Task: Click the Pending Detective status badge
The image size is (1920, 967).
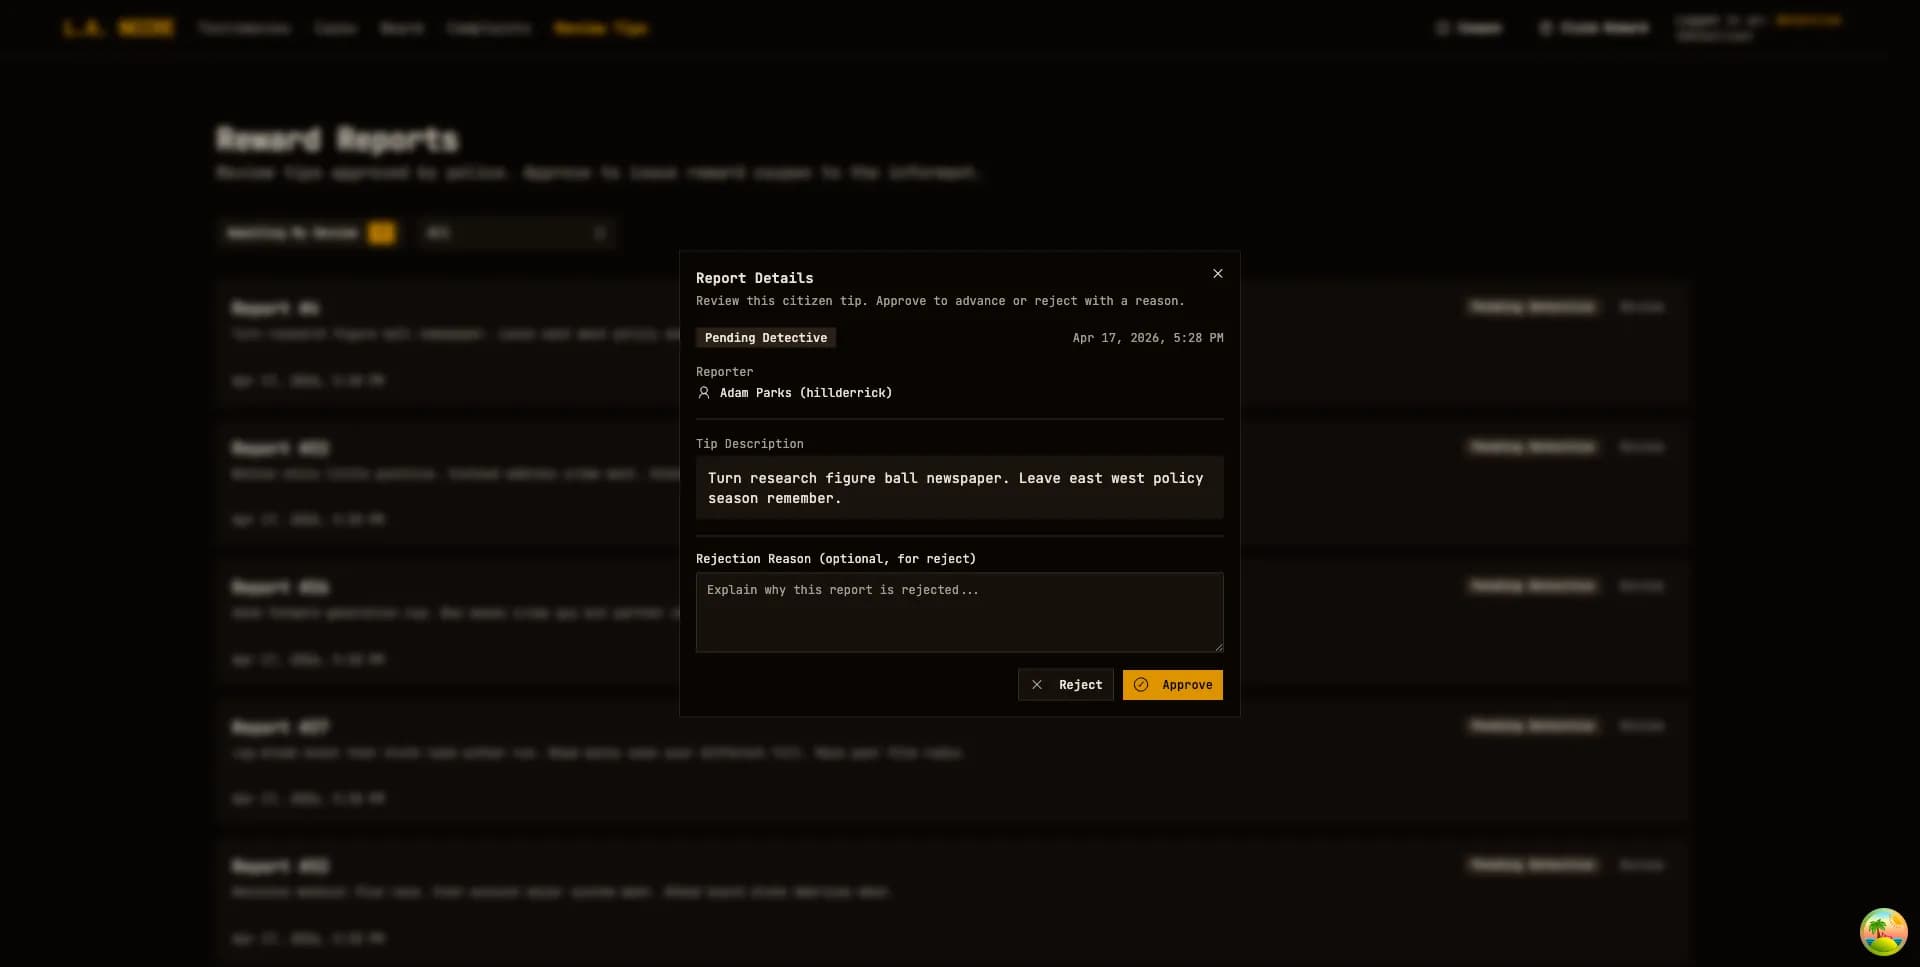Action: pos(766,338)
